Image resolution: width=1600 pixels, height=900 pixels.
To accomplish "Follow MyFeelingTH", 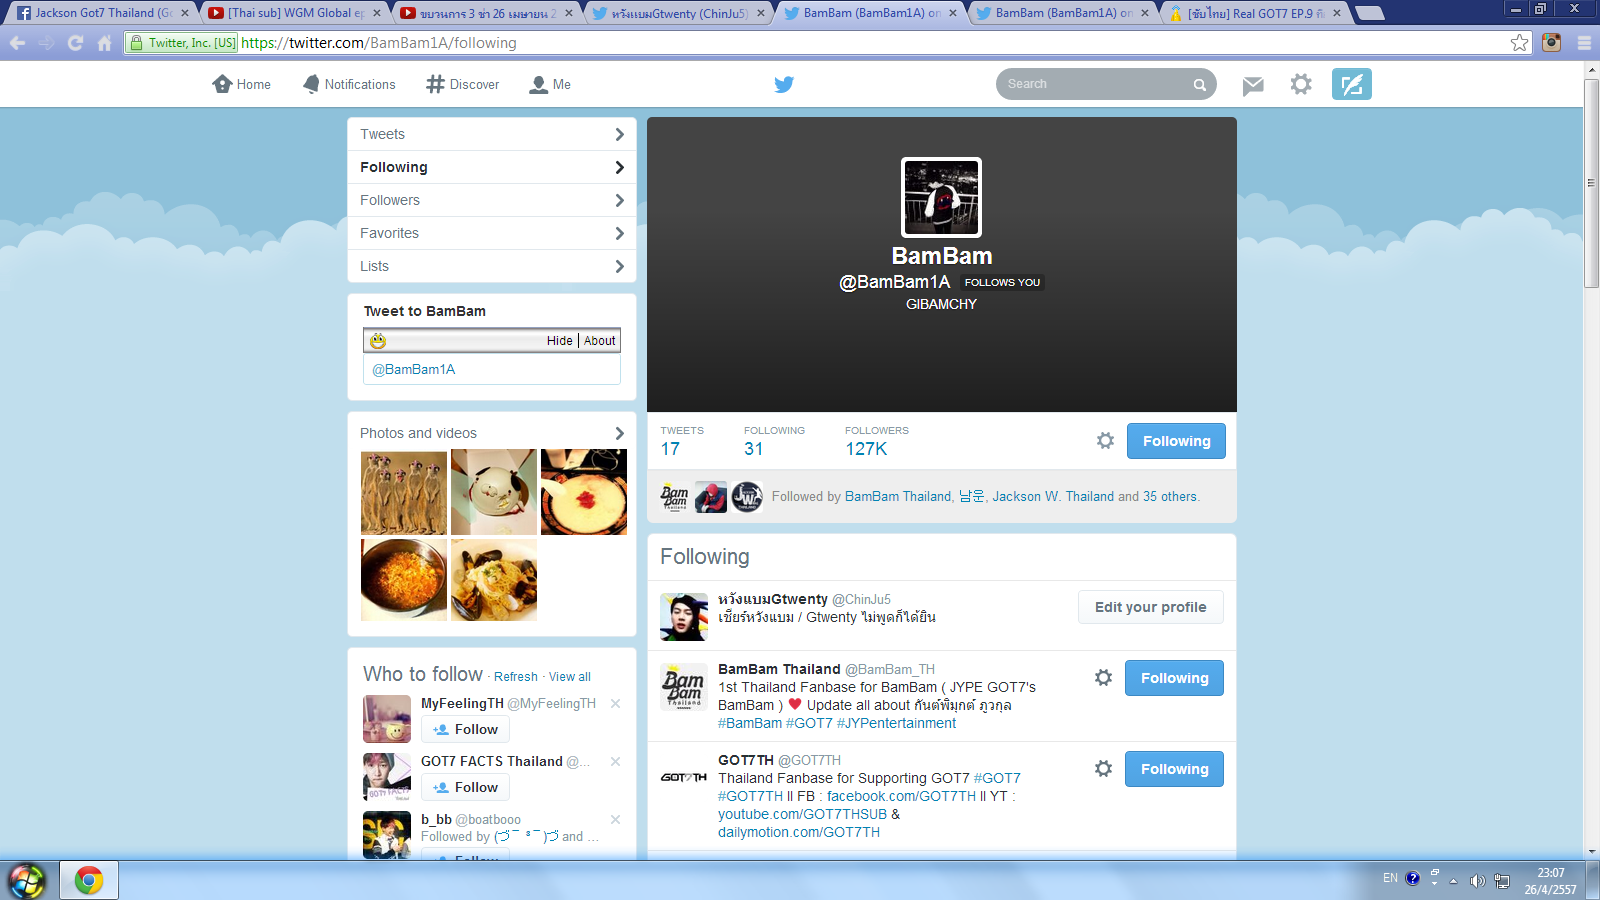I will 465,730.
